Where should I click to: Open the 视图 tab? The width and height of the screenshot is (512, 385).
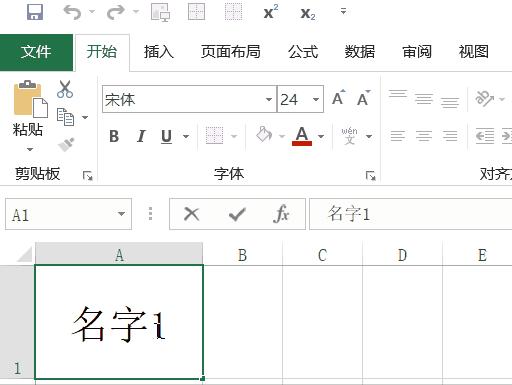coord(474,52)
